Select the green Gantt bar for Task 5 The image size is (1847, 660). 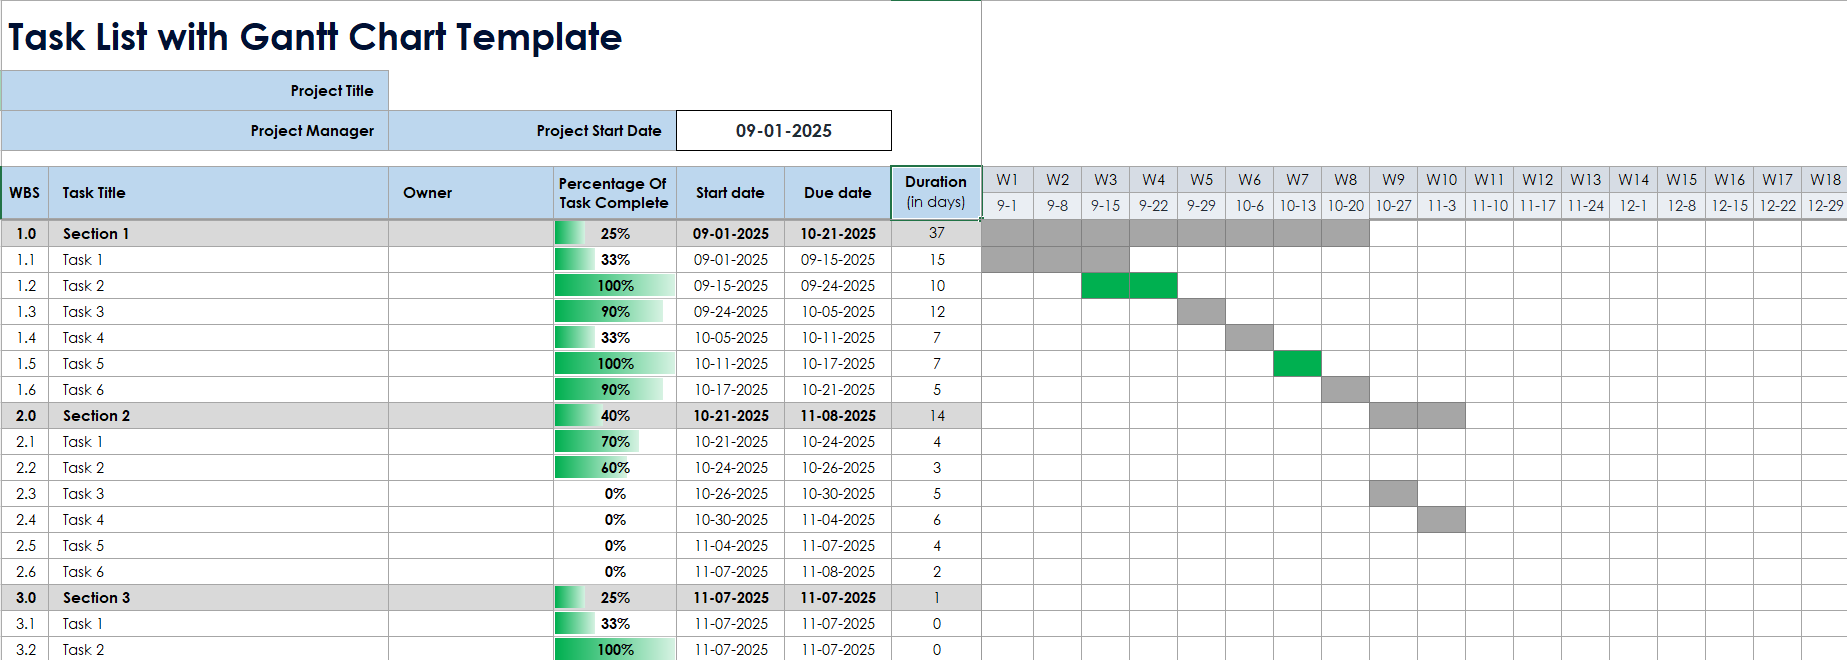[x=1297, y=363]
